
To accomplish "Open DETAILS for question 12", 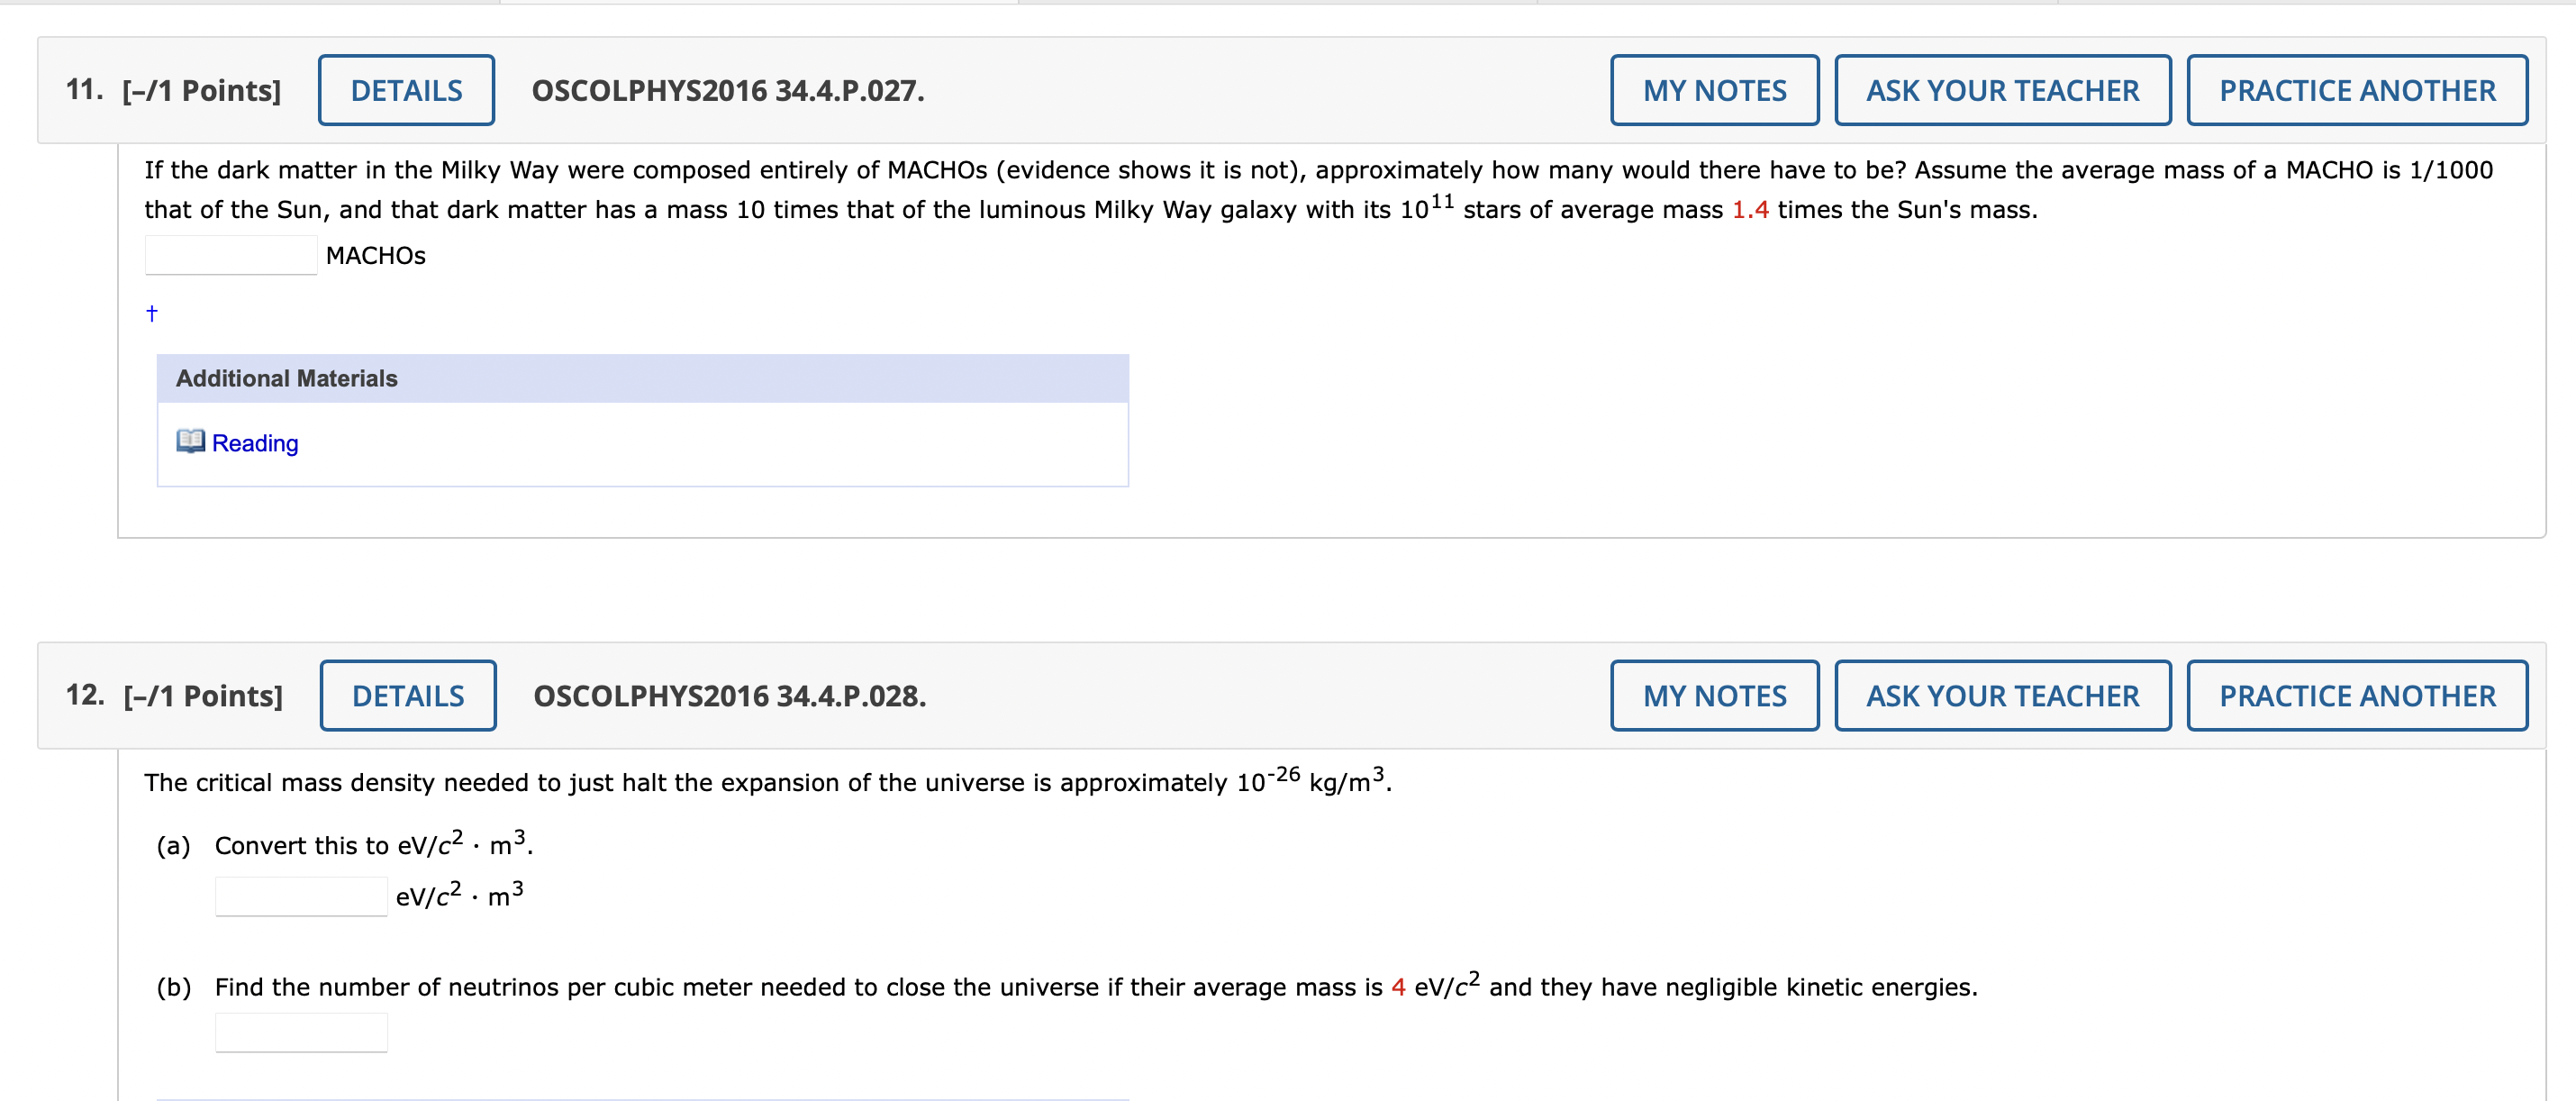I will (x=408, y=694).
